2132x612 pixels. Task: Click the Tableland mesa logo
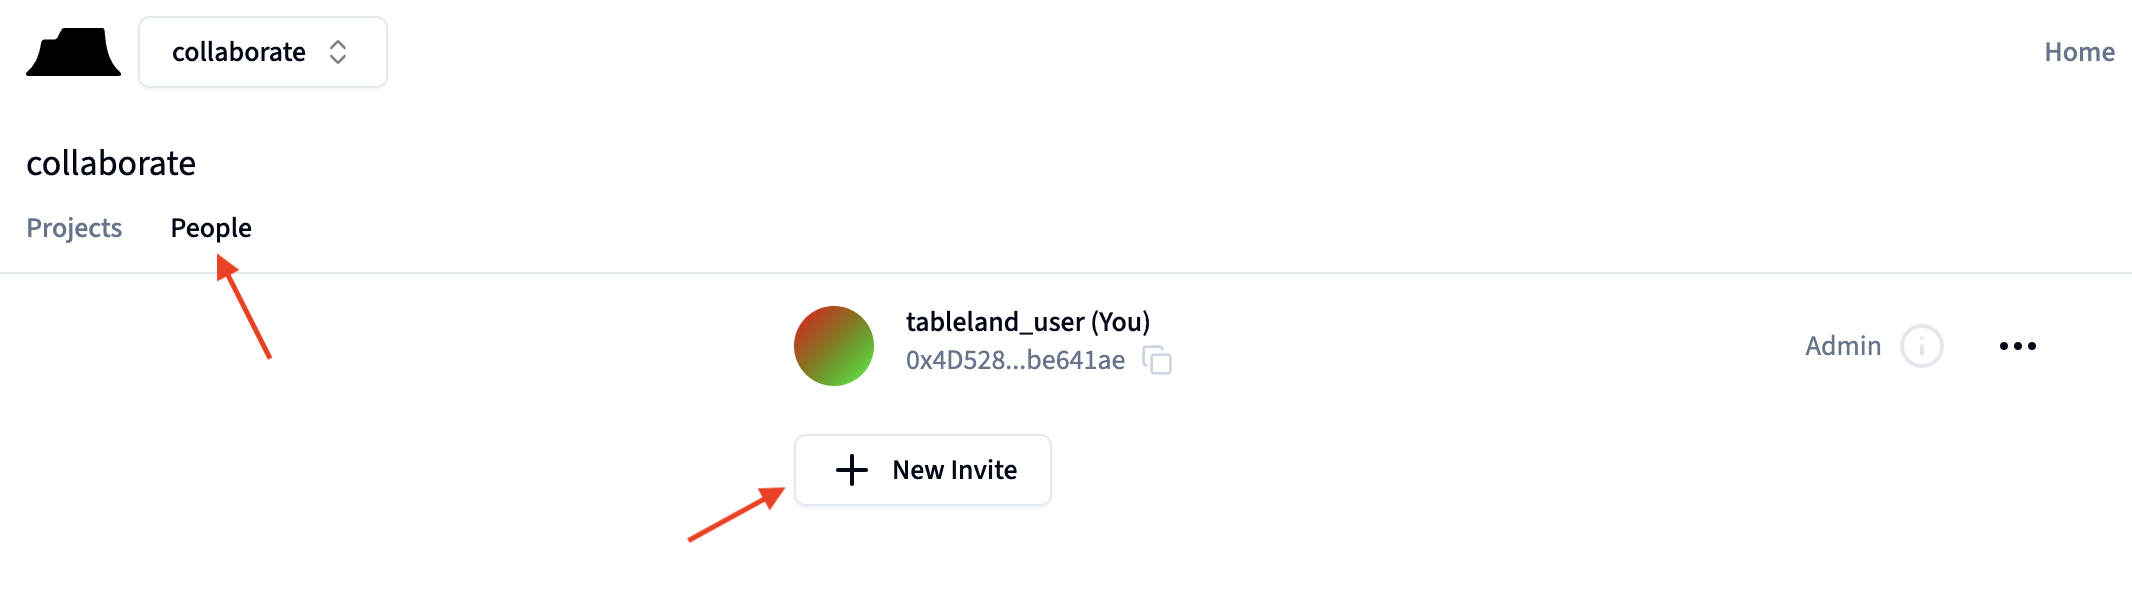coord(73,52)
